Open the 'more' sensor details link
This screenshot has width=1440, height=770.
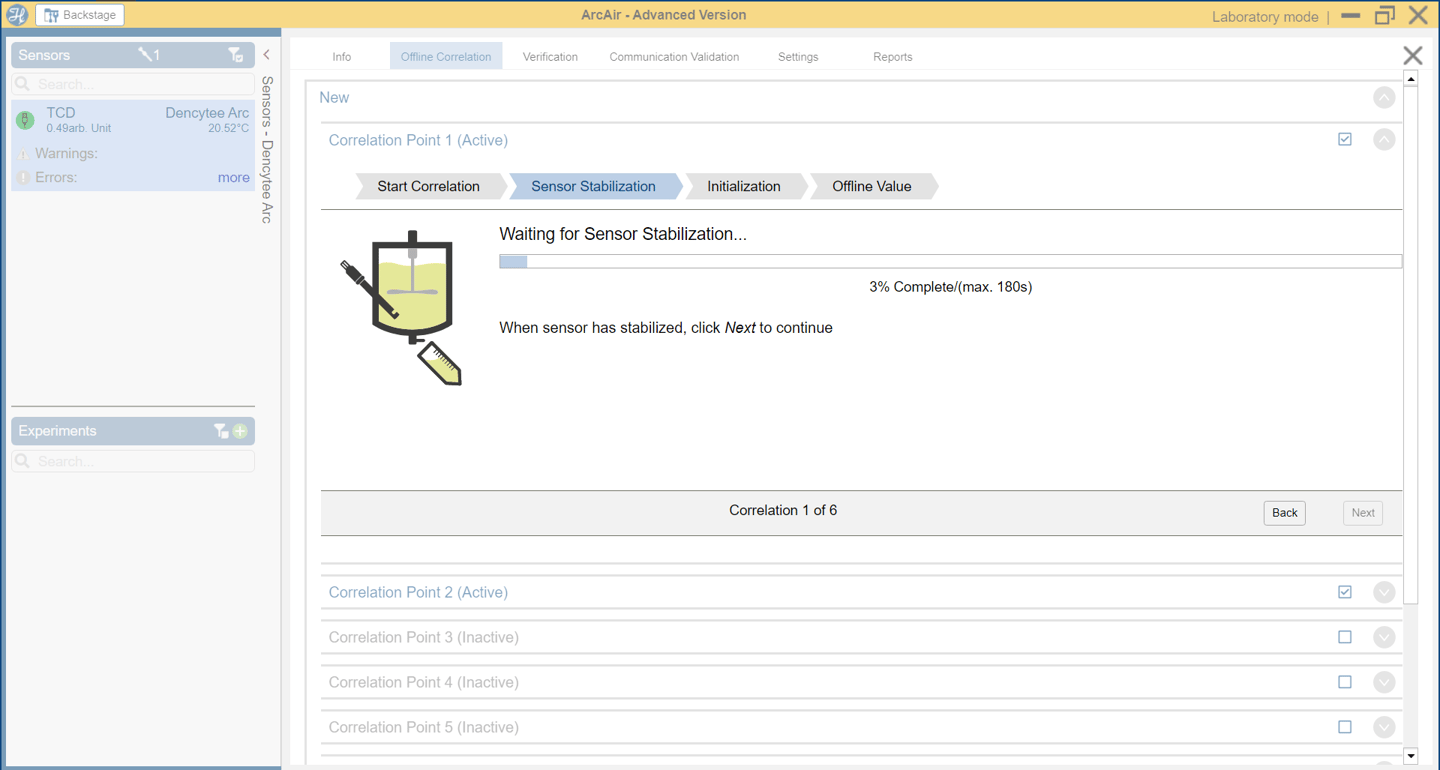pos(234,178)
